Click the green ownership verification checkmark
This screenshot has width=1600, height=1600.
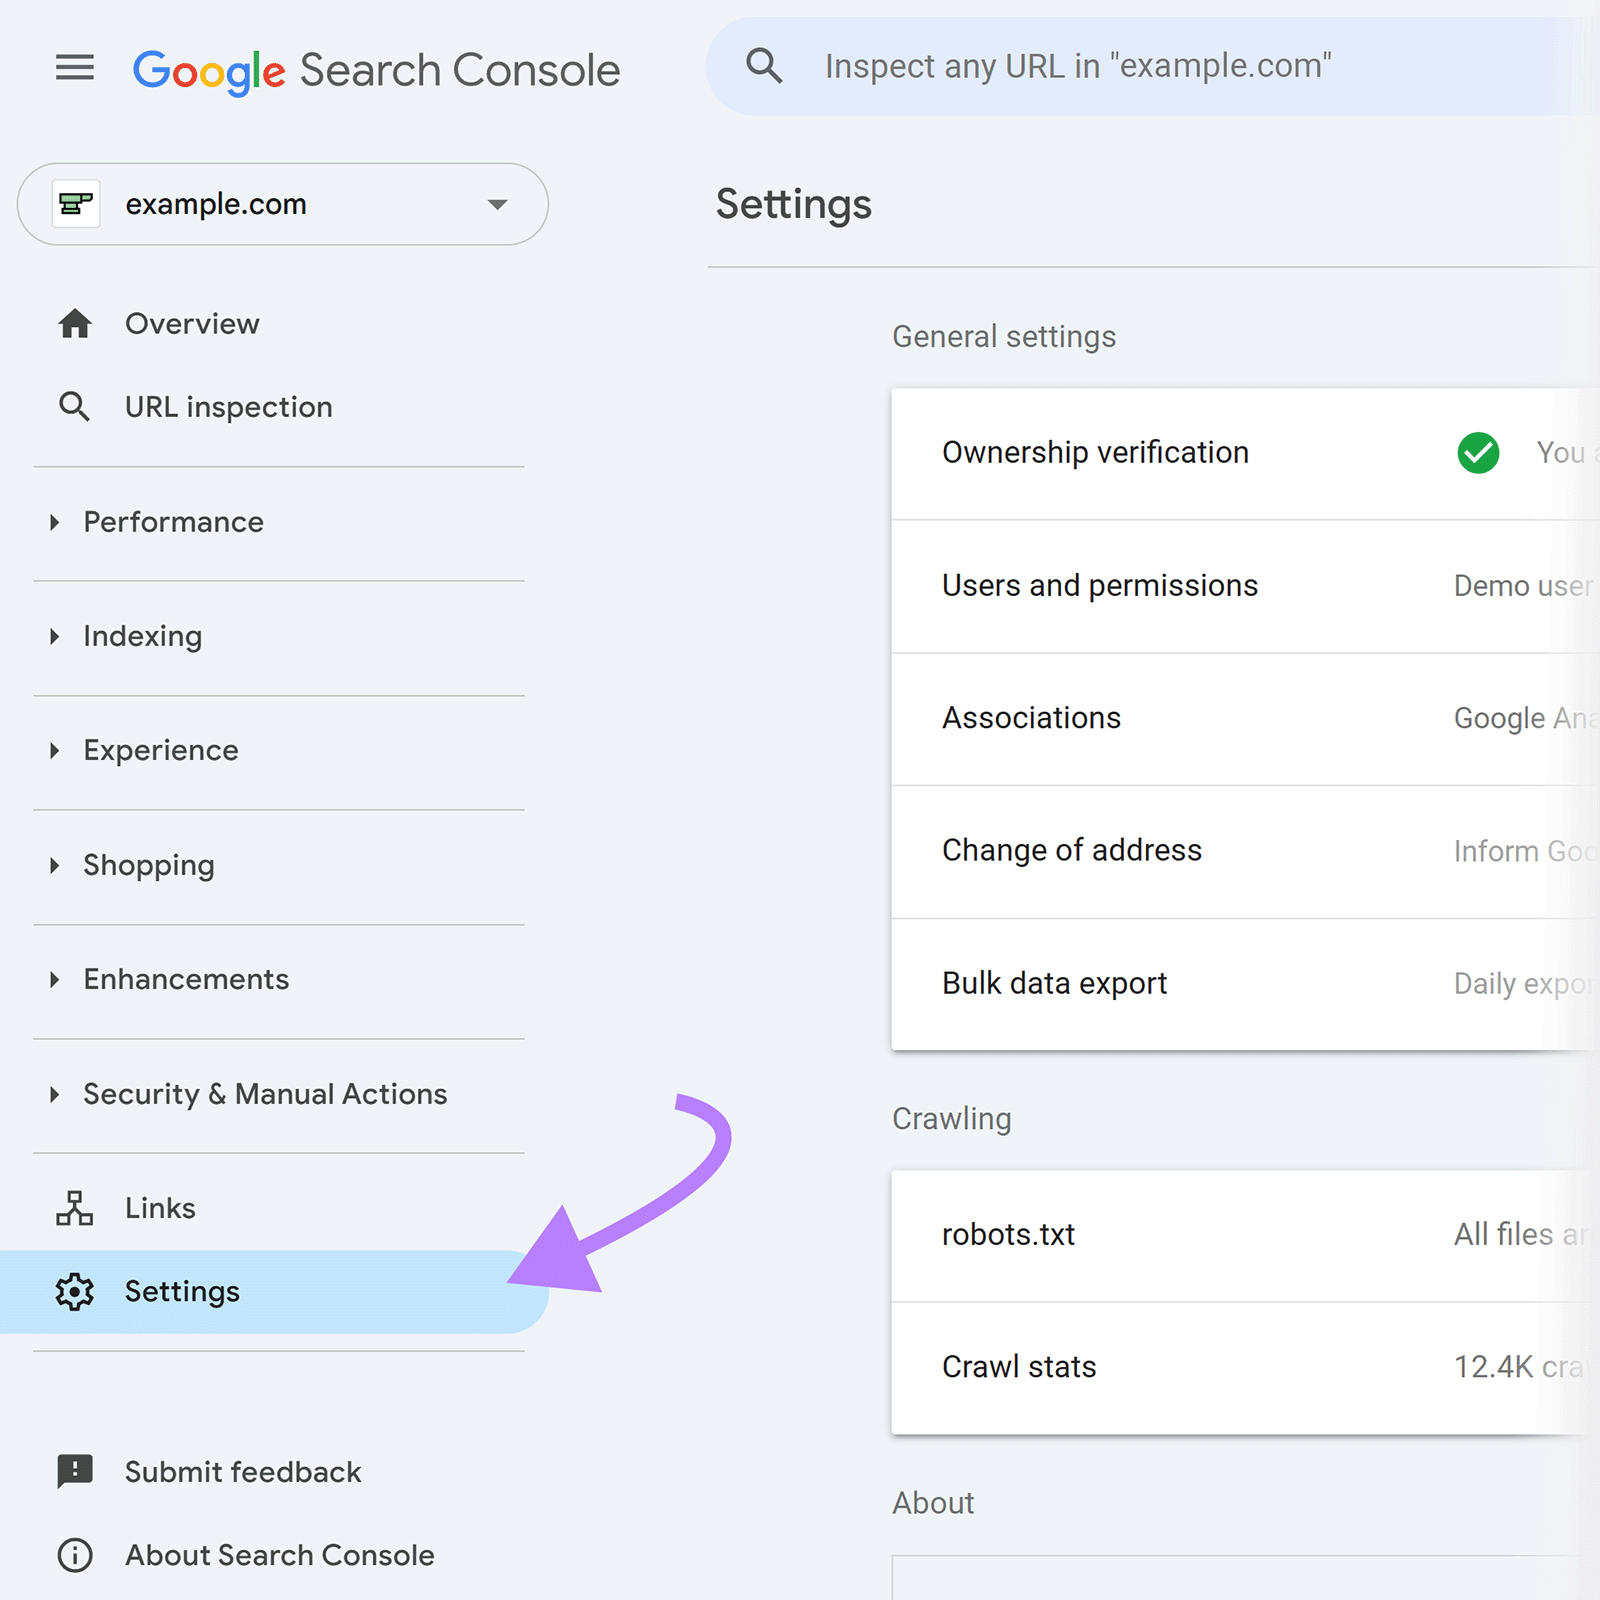click(1477, 453)
